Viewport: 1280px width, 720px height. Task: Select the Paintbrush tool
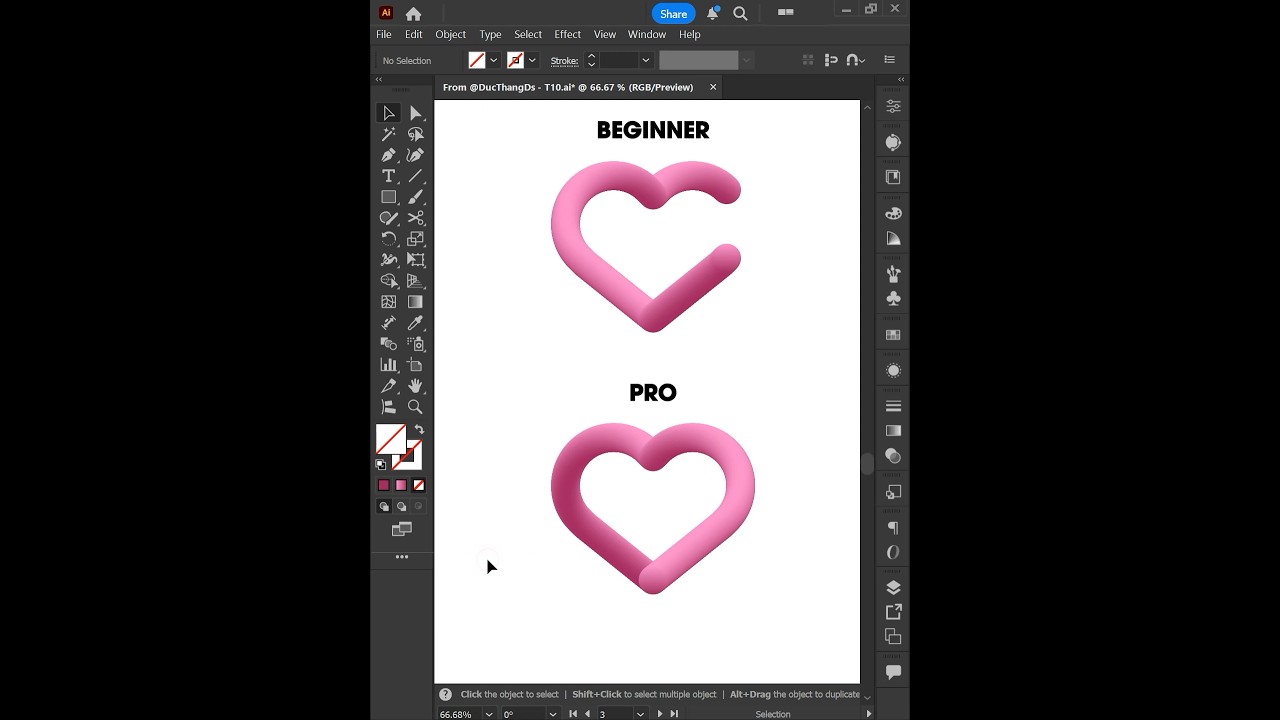(415, 197)
